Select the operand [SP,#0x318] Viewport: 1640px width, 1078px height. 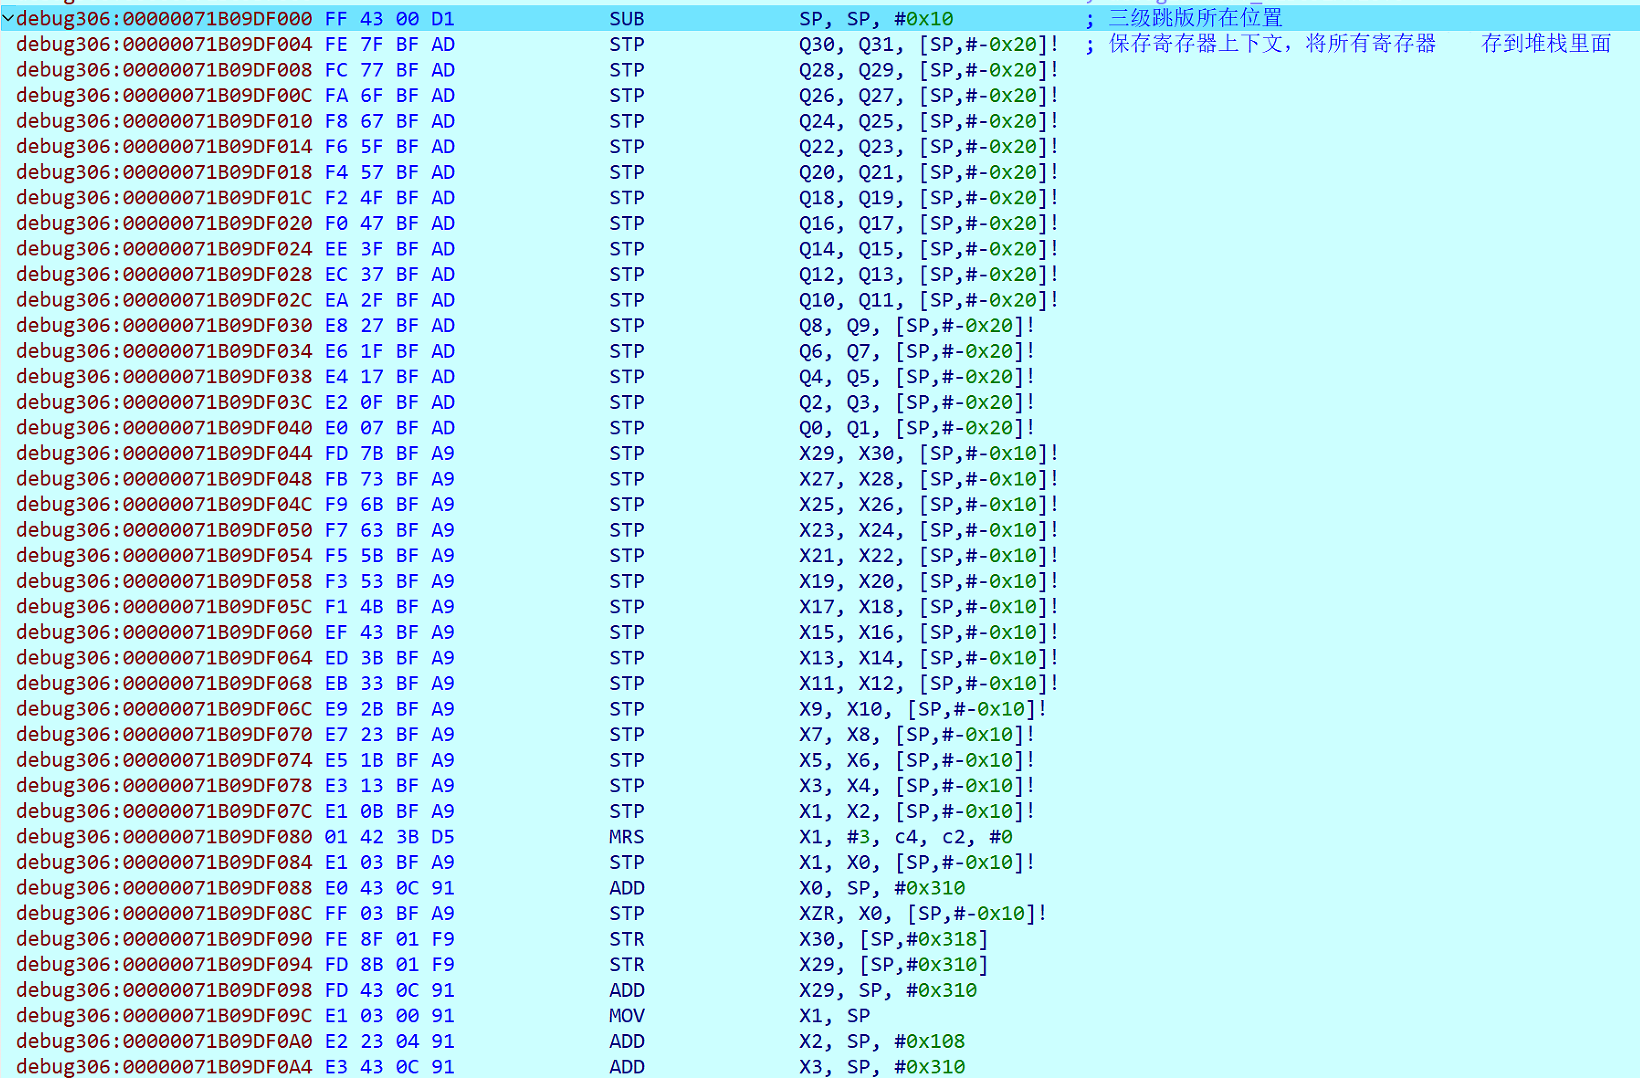(924, 939)
